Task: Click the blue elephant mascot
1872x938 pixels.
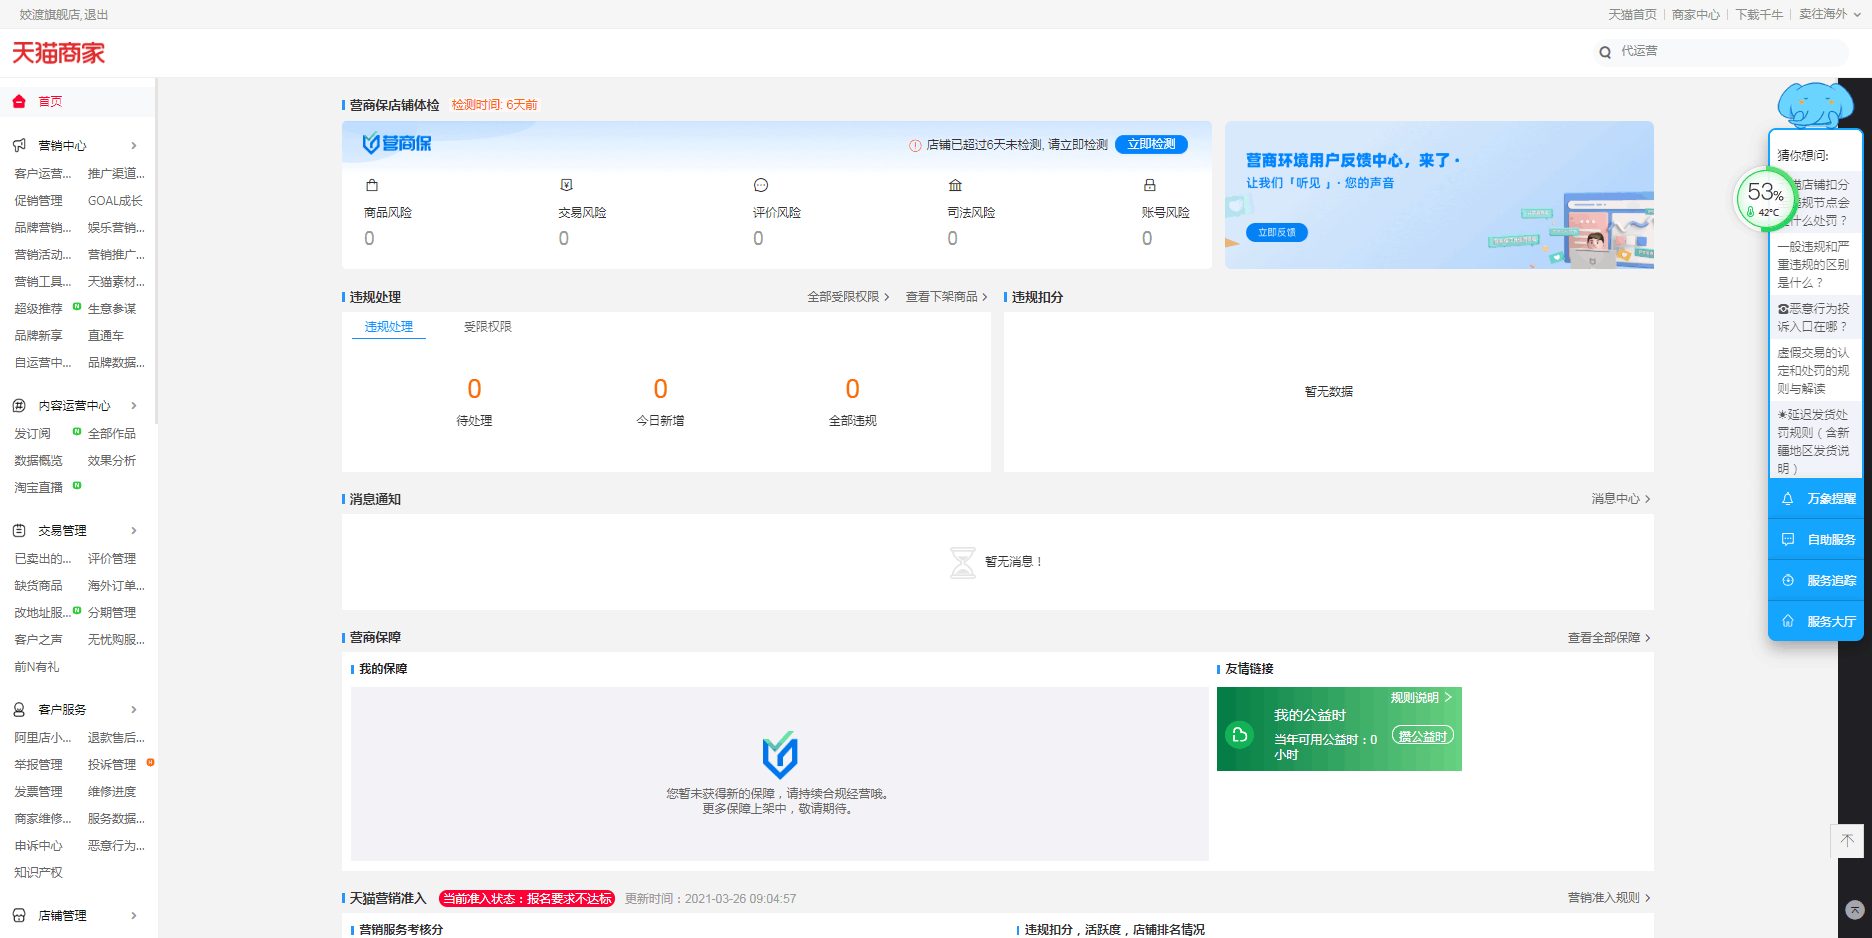Action: [x=1815, y=105]
